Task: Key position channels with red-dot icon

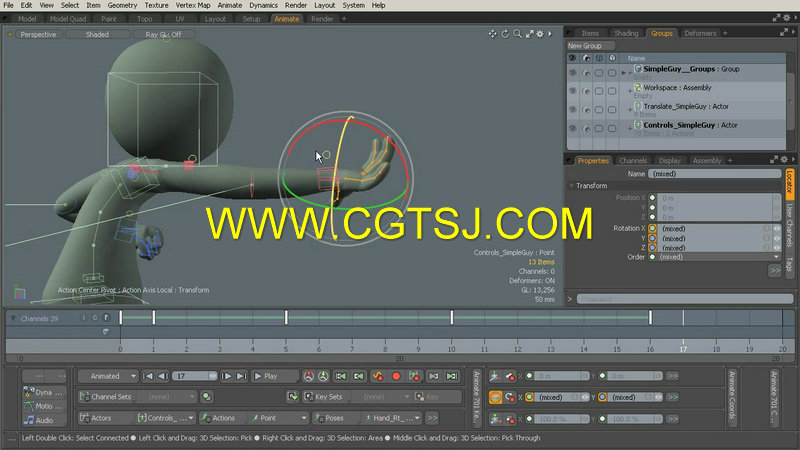Action: (x=510, y=376)
